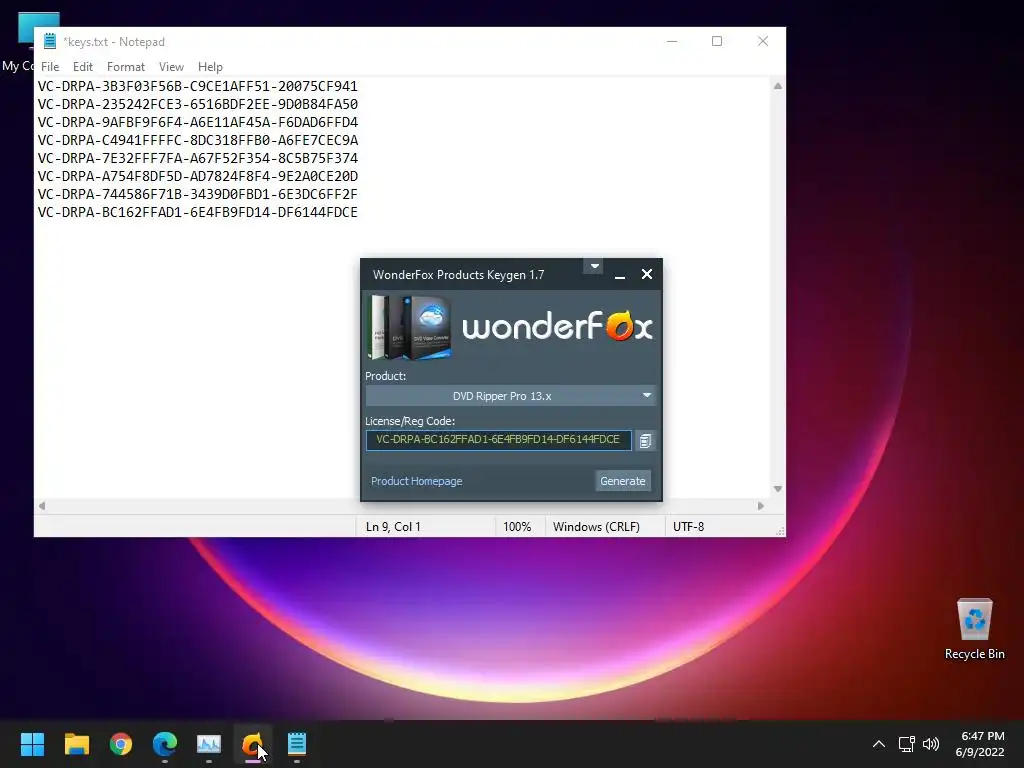The width and height of the screenshot is (1024, 768).
Task: Click key line starting VC-DRPA-A754F8DF5D
Action: (197, 176)
